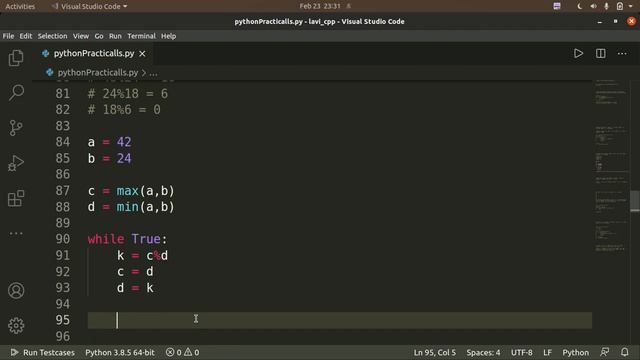This screenshot has height=360, width=640.
Task: Select the pythonPracticalls.py editor tab
Action: [x=93, y=53]
